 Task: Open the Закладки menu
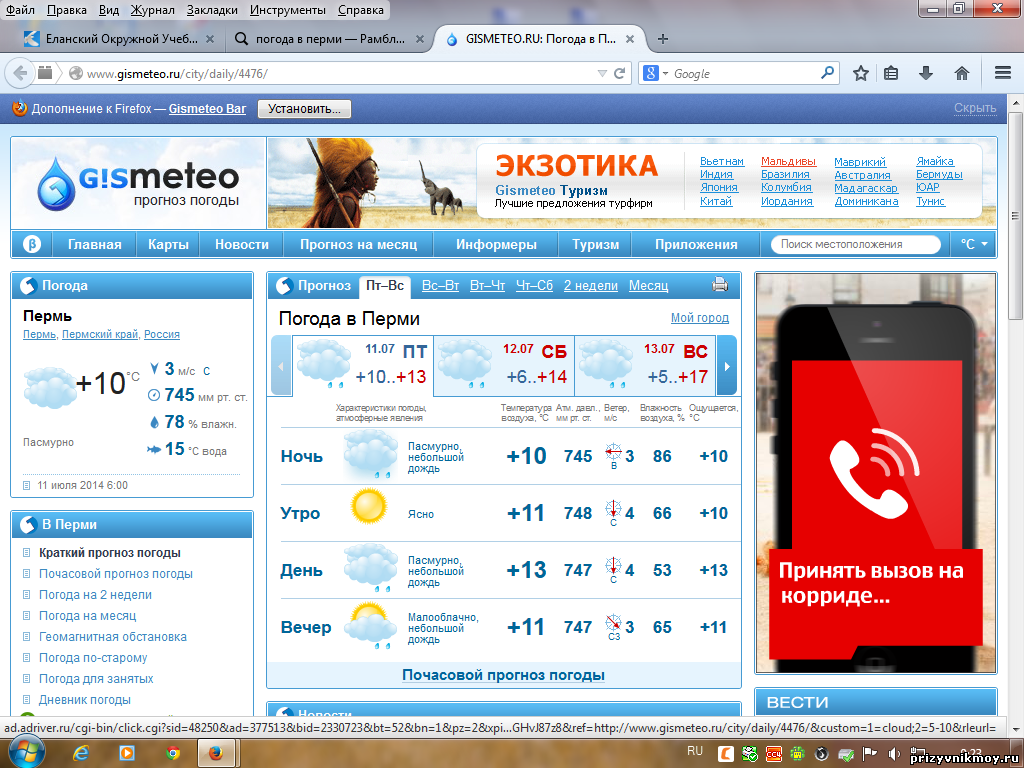[x=212, y=10]
